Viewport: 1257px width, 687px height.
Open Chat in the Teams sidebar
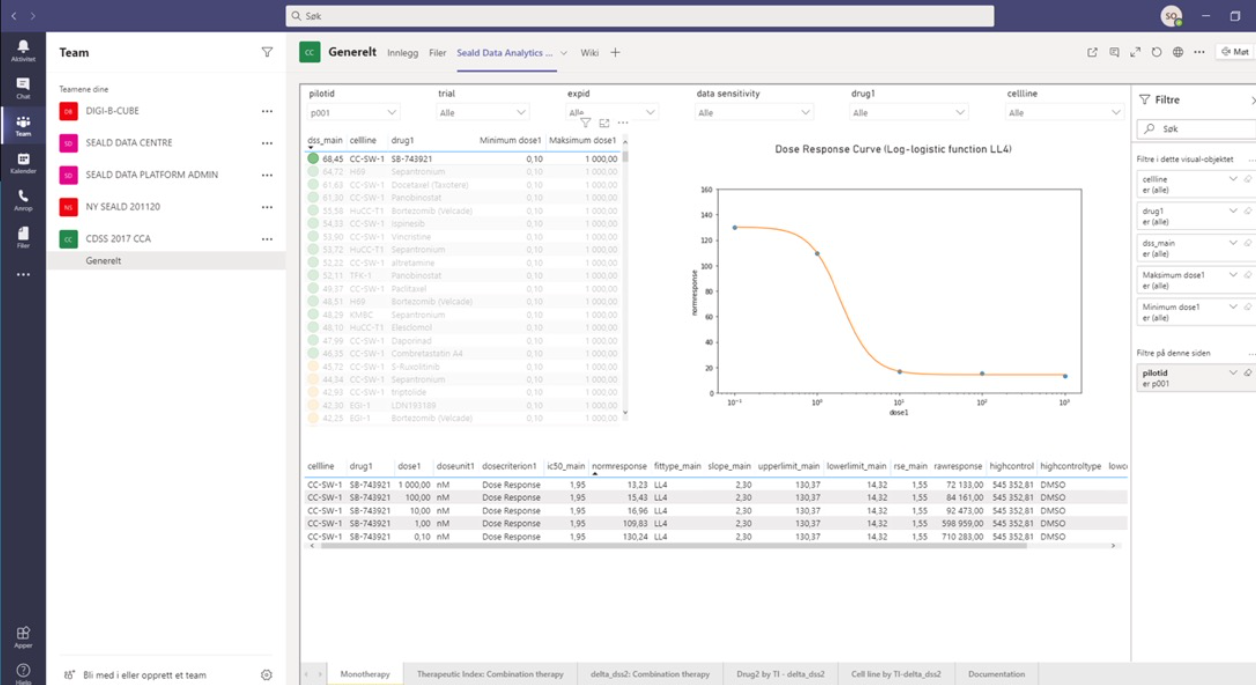[22, 88]
